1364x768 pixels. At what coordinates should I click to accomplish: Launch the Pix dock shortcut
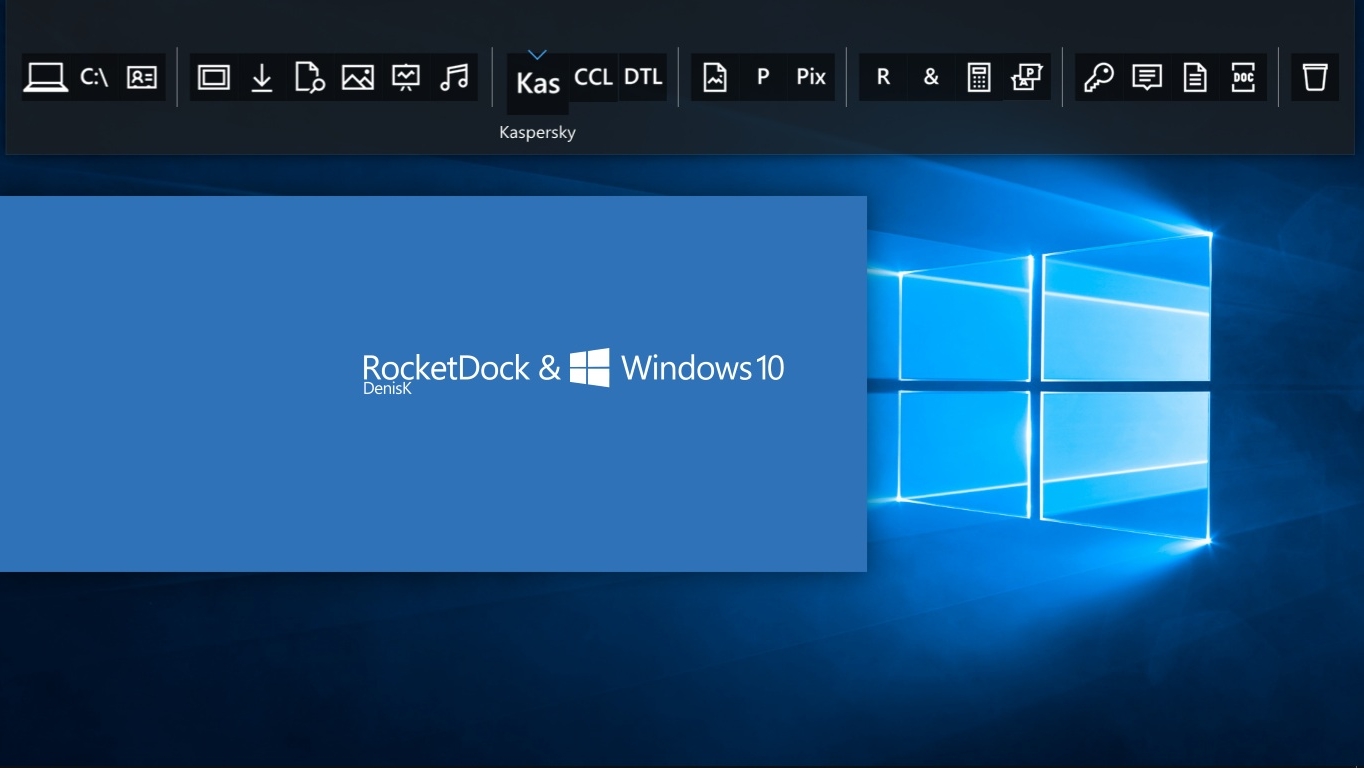[x=811, y=77]
